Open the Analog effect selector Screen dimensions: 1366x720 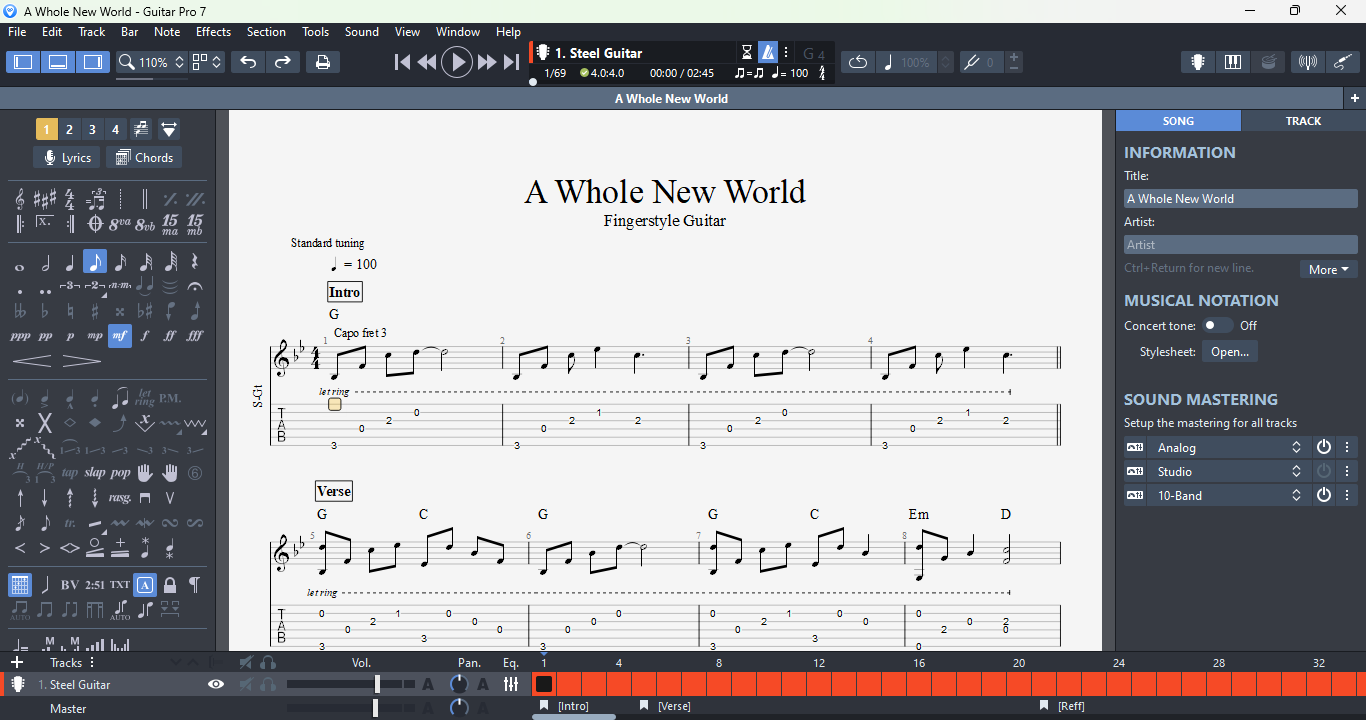tap(1229, 447)
